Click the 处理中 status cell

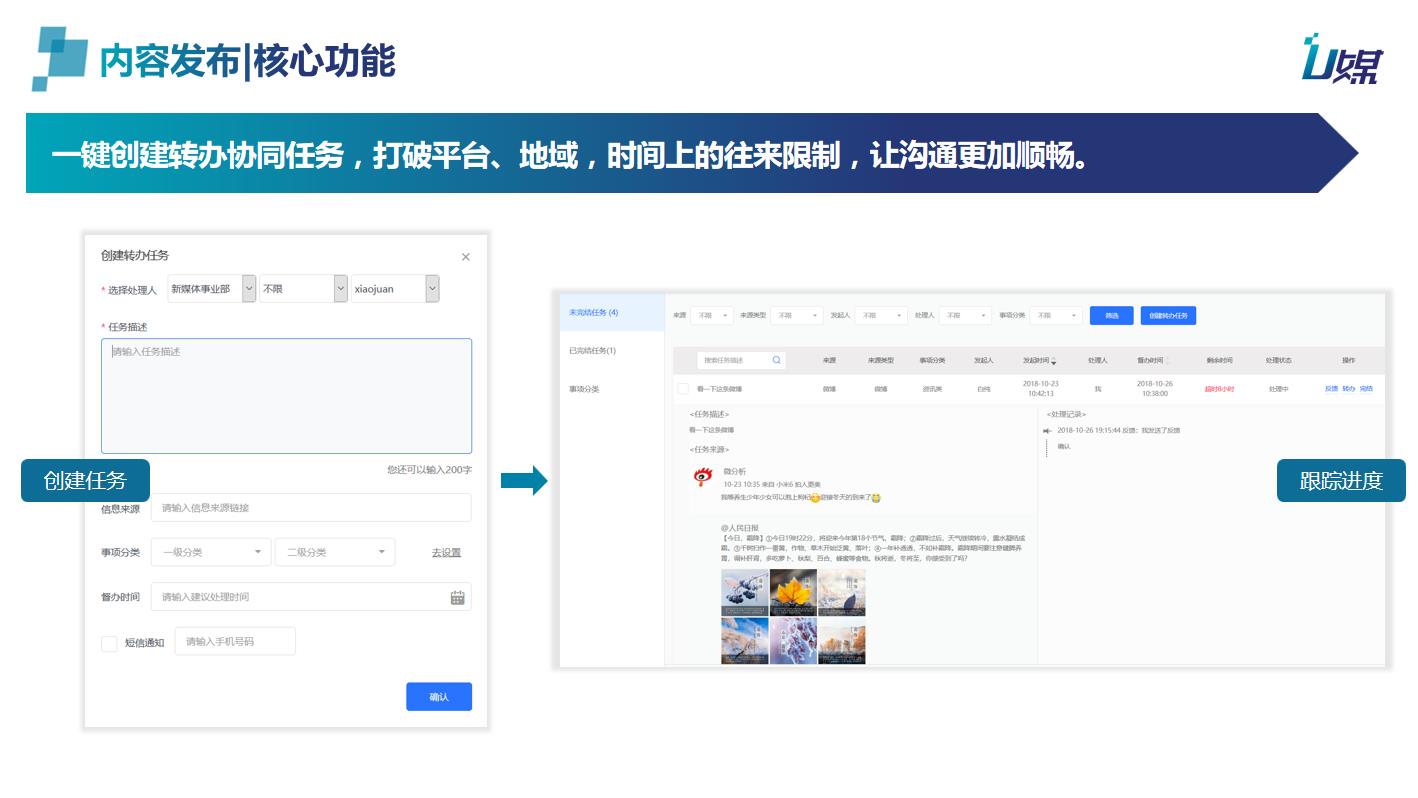pyautogui.click(x=1279, y=389)
